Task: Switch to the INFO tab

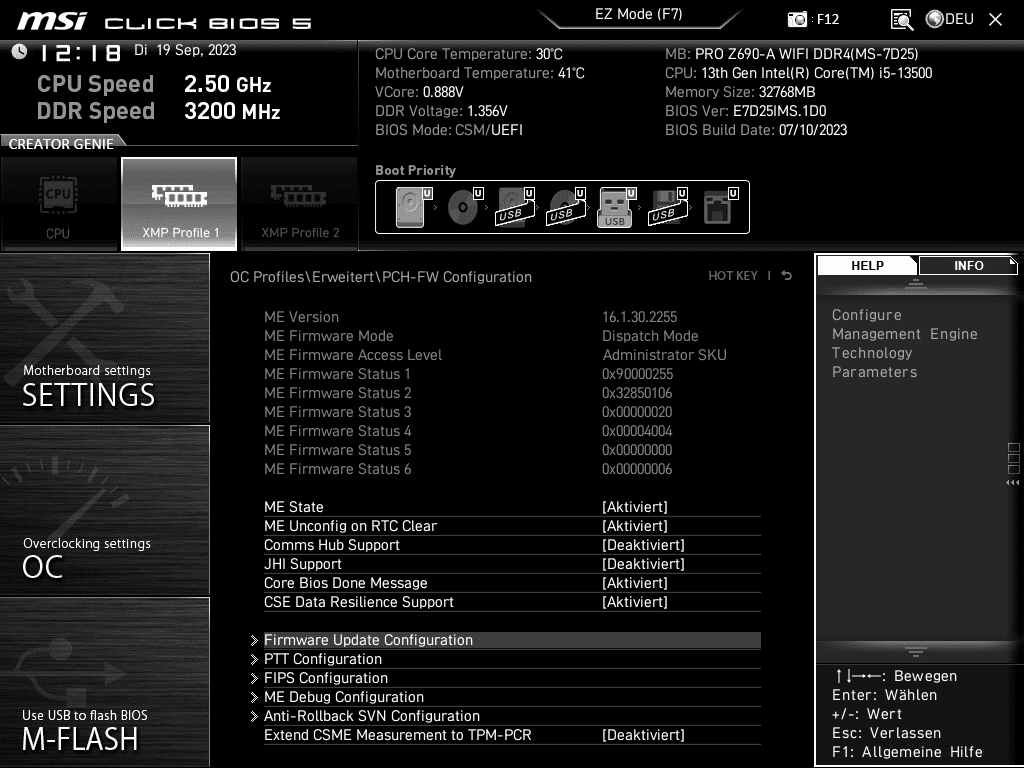Action: point(968,266)
